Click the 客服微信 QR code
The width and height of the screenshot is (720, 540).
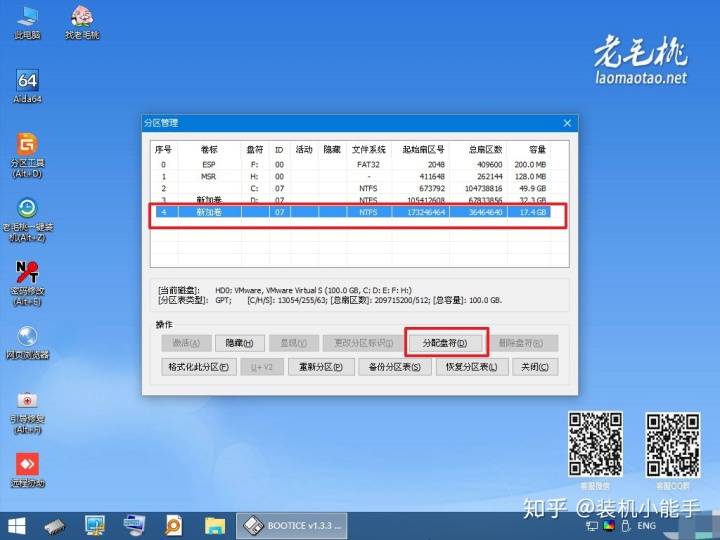pyautogui.click(x=595, y=444)
